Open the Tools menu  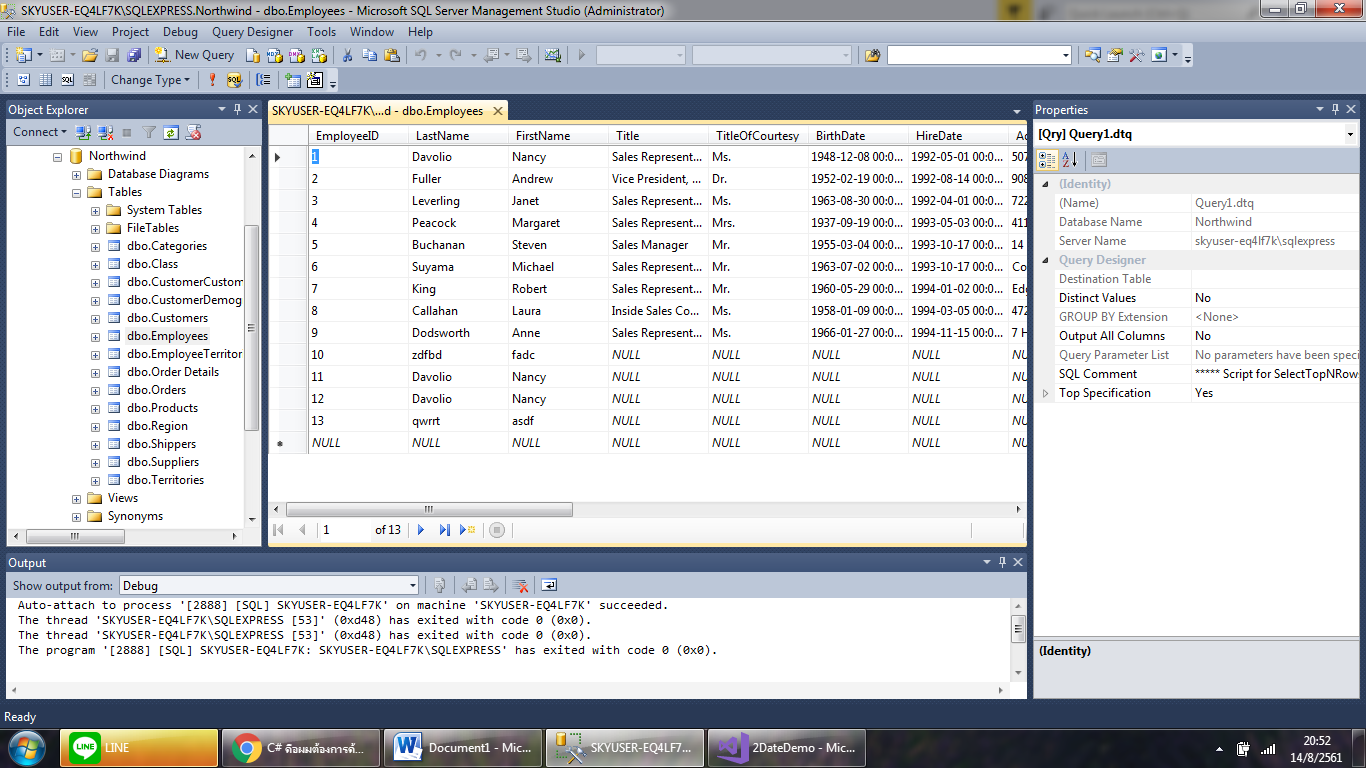pos(321,32)
